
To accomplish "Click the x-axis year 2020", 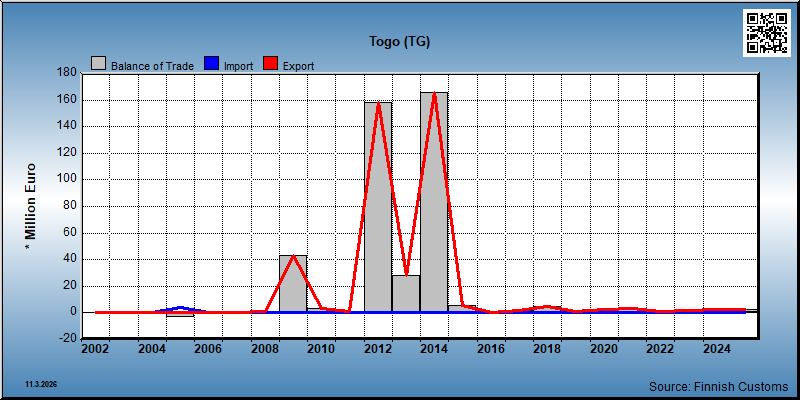I will [604, 349].
